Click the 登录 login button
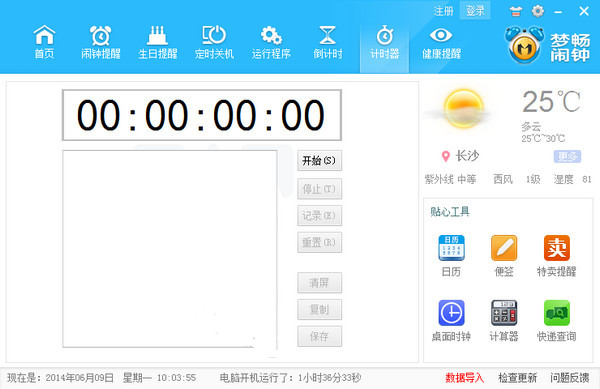600x389 pixels. pyautogui.click(x=475, y=11)
